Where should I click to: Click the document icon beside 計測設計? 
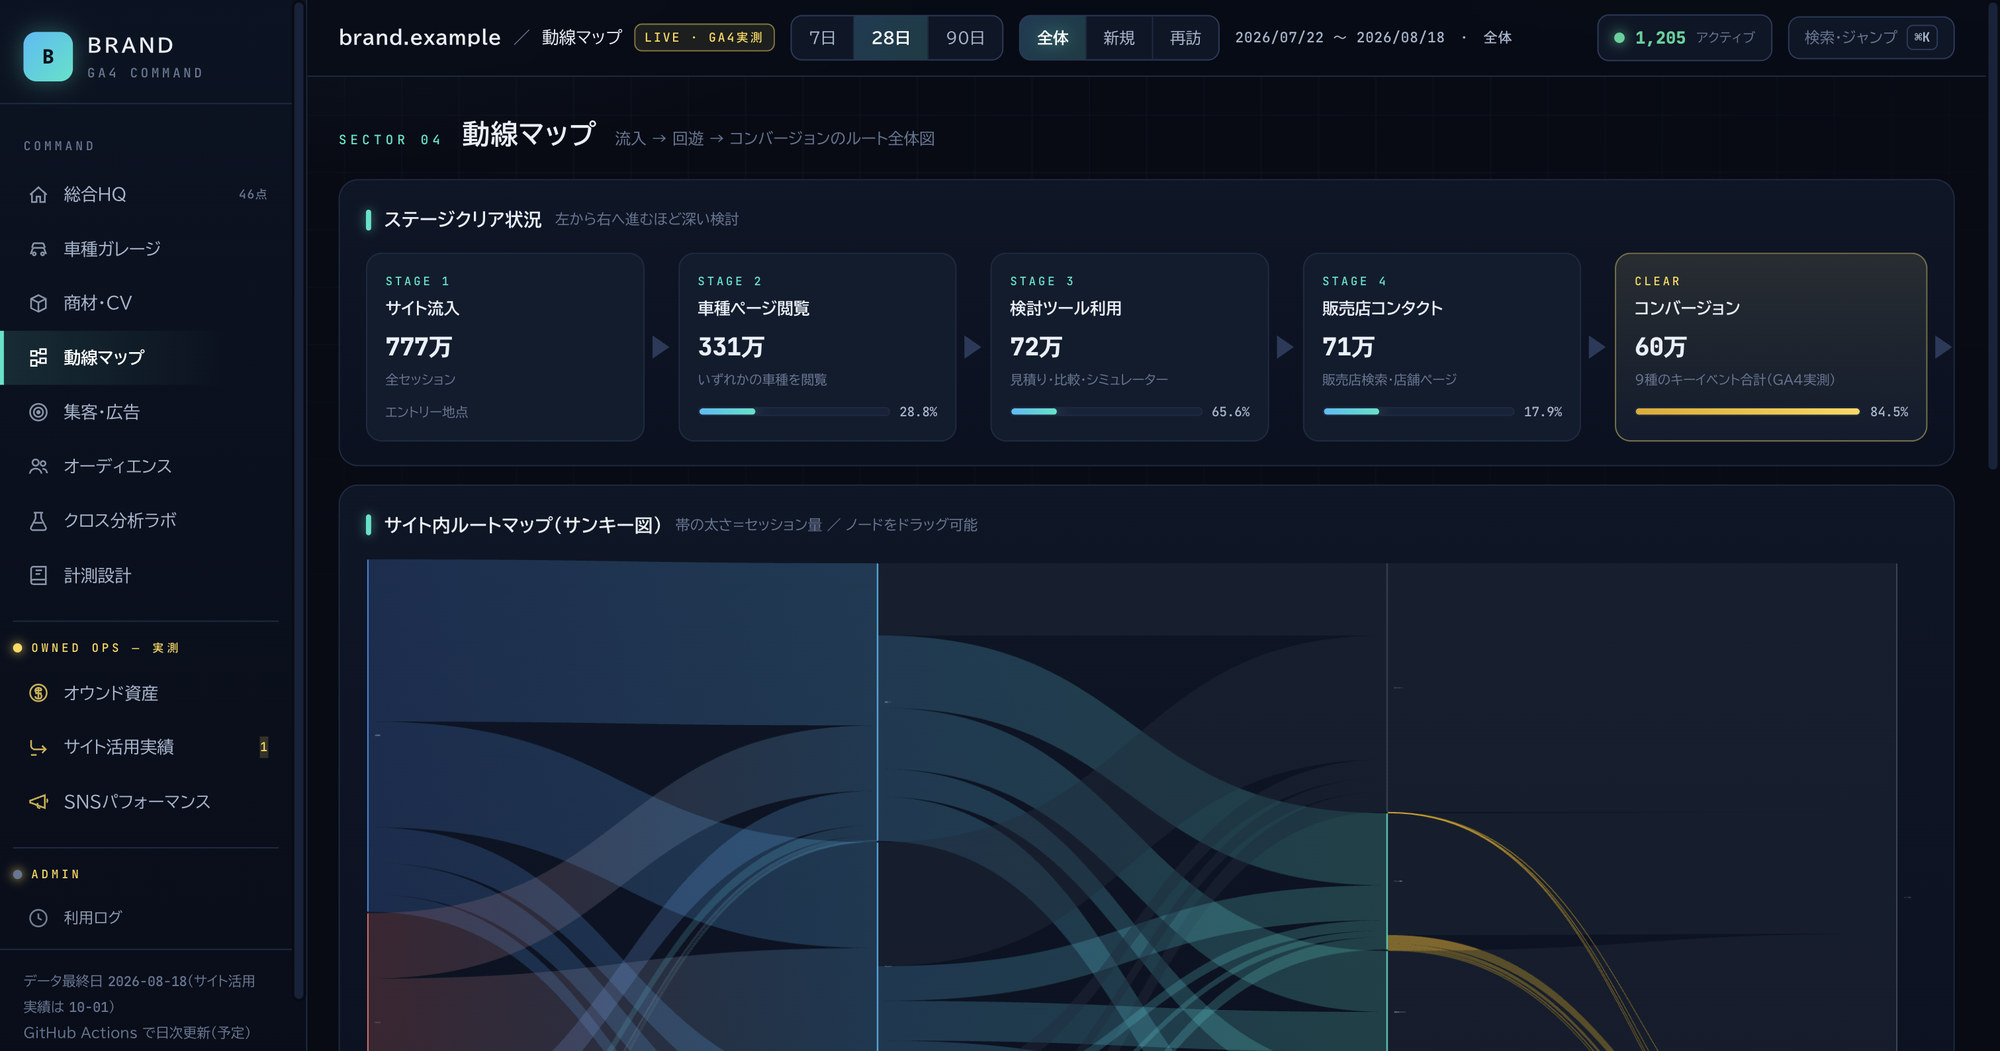[x=38, y=575]
